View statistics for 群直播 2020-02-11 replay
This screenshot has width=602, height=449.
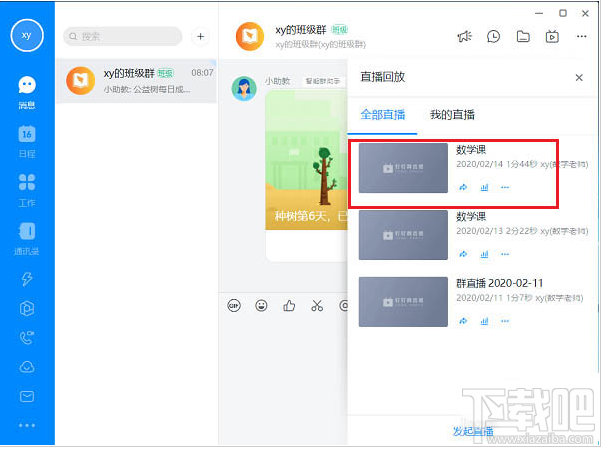pos(485,321)
